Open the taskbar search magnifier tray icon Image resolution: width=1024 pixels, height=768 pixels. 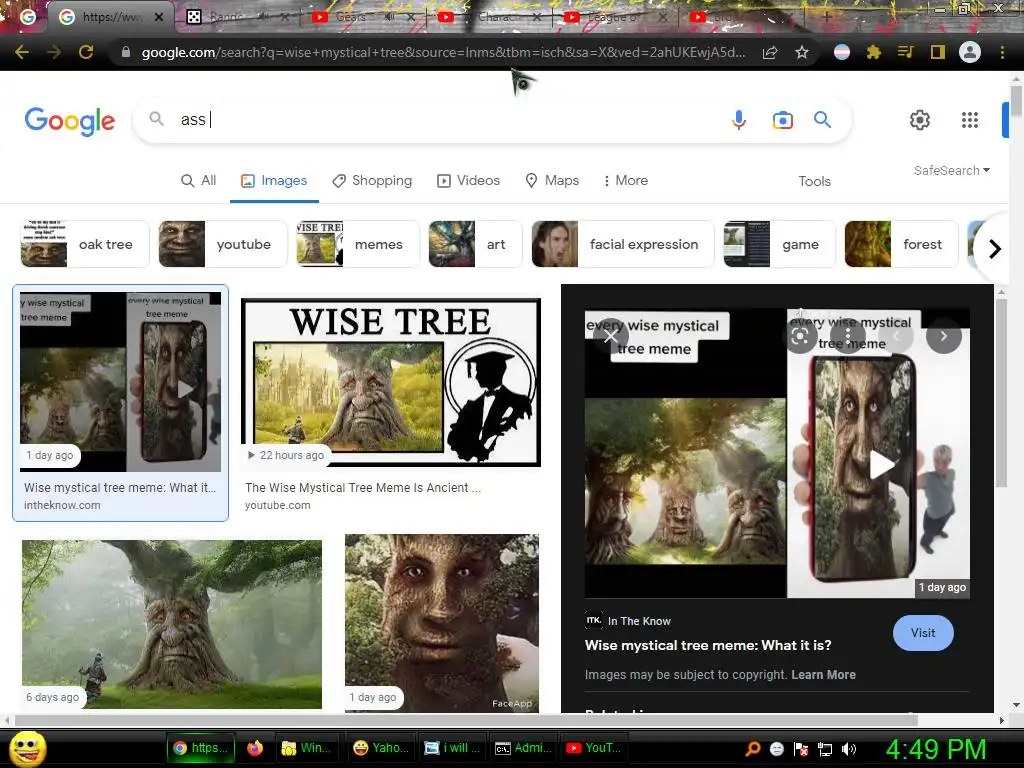click(x=753, y=748)
